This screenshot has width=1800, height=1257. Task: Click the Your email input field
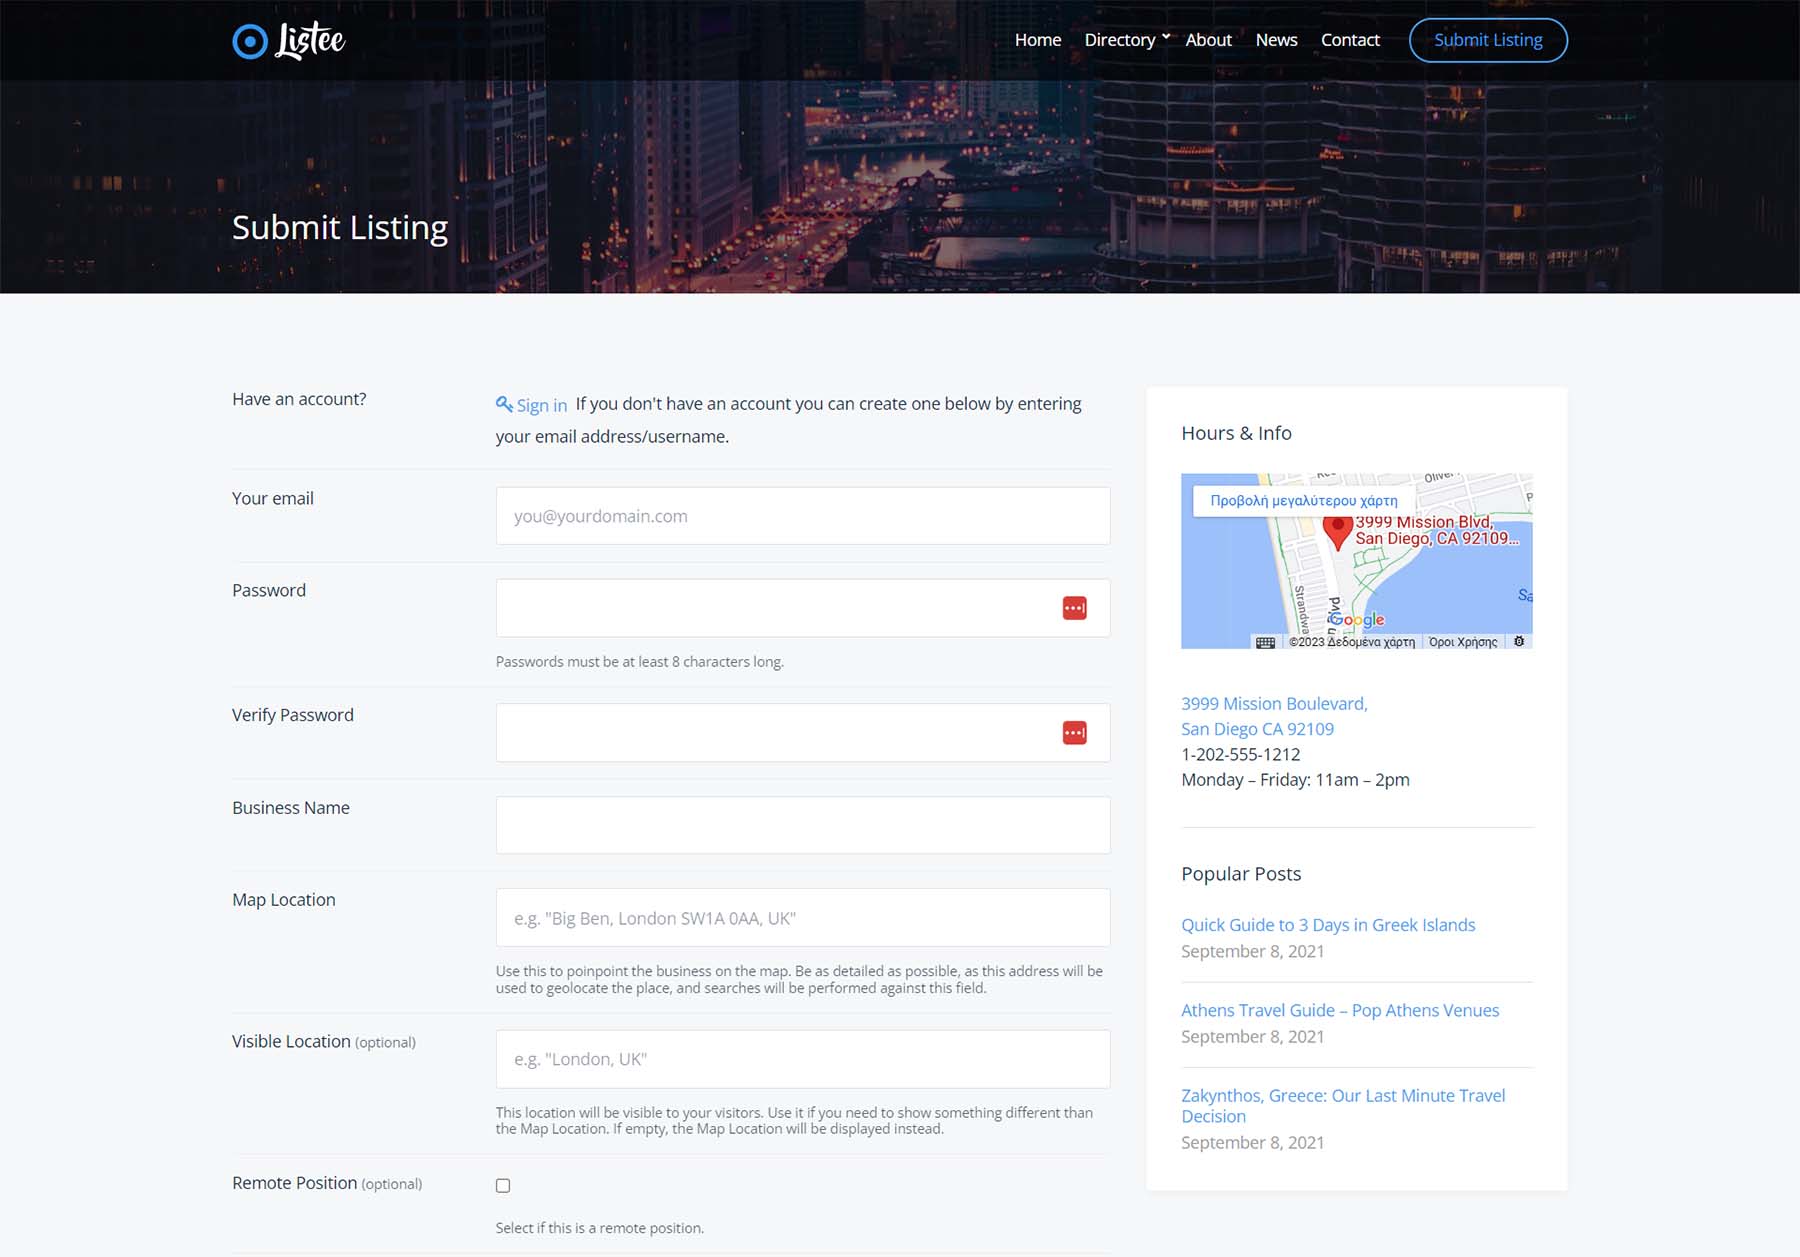click(x=802, y=515)
